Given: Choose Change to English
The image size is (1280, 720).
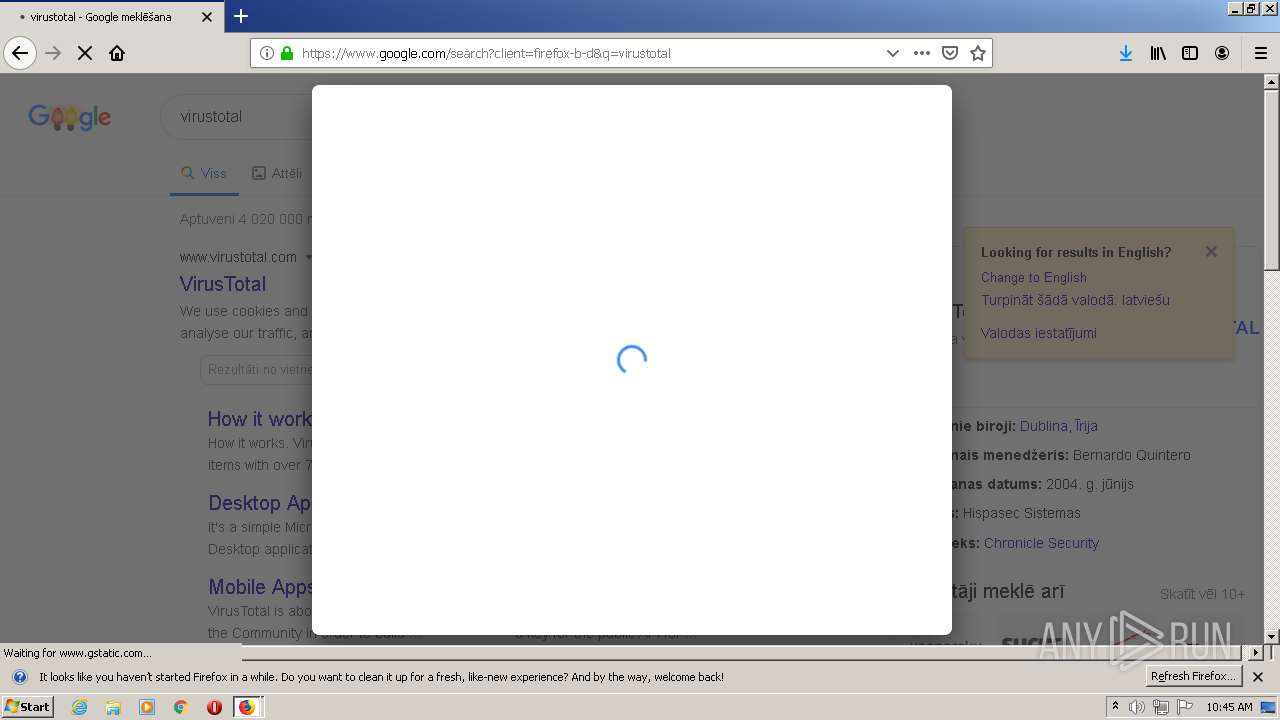Looking at the screenshot, I should coord(1033,277).
